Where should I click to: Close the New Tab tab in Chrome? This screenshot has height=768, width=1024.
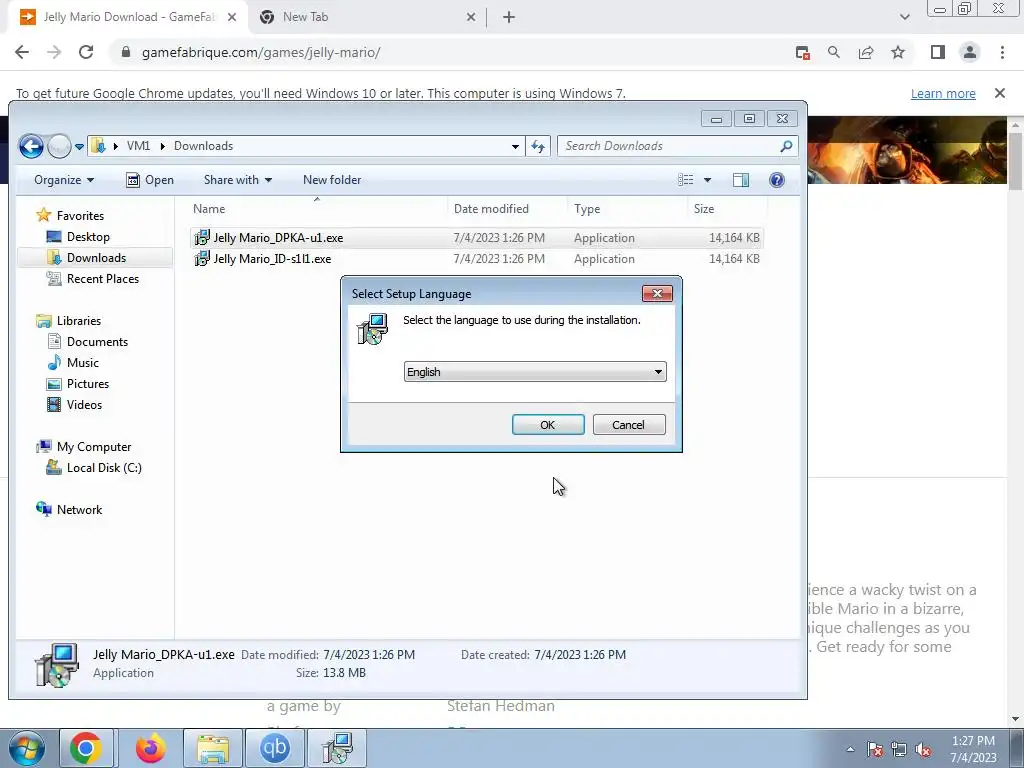[471, 17]
